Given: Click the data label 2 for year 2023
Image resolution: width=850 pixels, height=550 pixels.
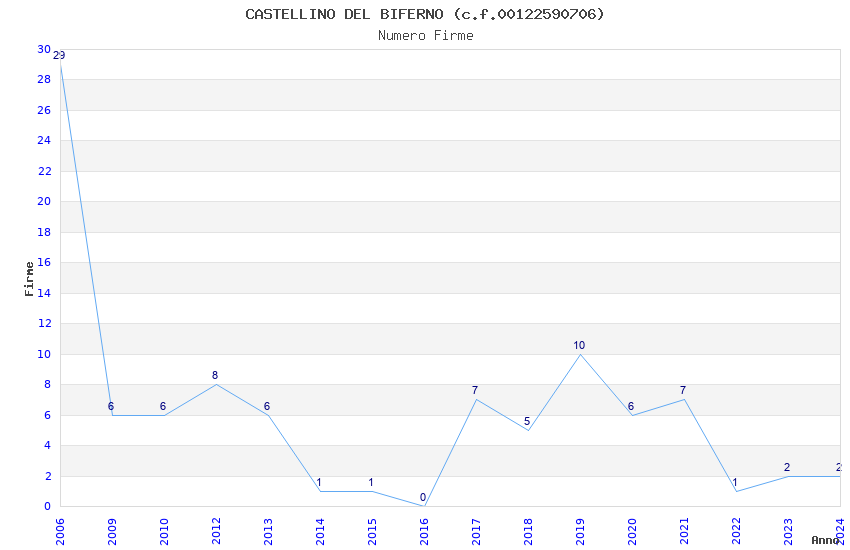Looking at the screenshot, I should coord(787,467).
